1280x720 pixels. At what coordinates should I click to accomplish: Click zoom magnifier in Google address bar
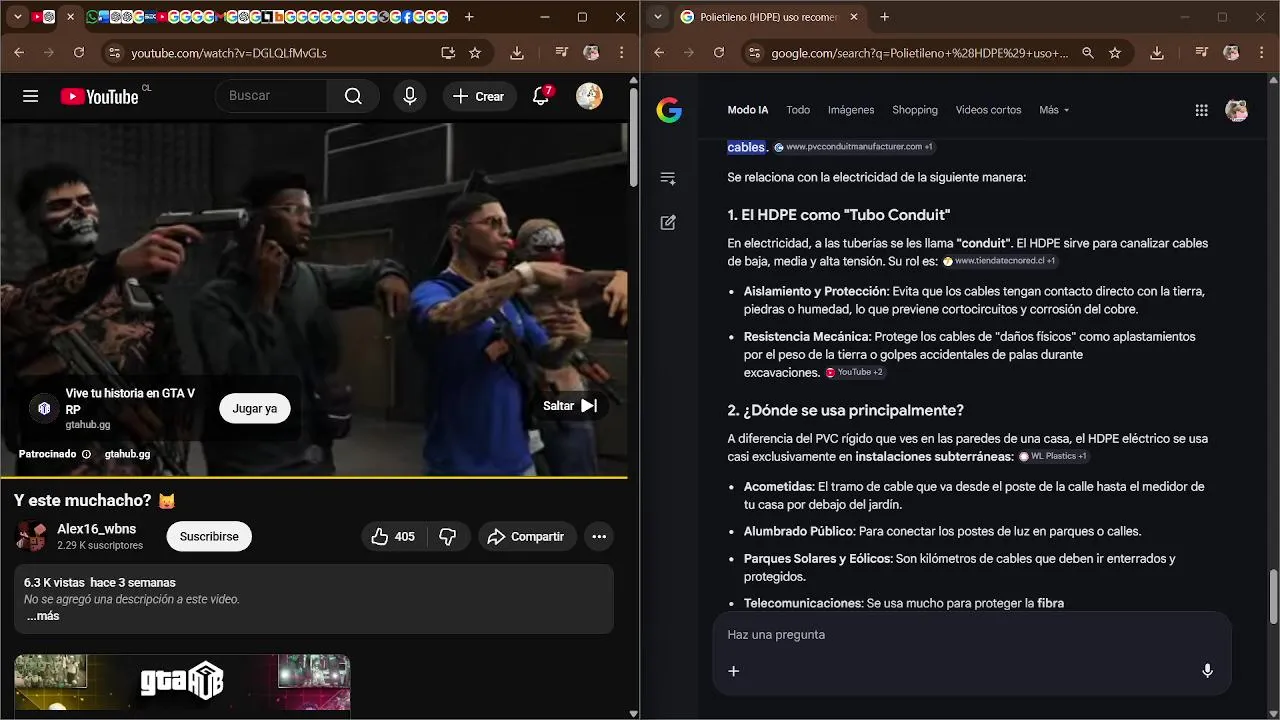[1088, 53]
